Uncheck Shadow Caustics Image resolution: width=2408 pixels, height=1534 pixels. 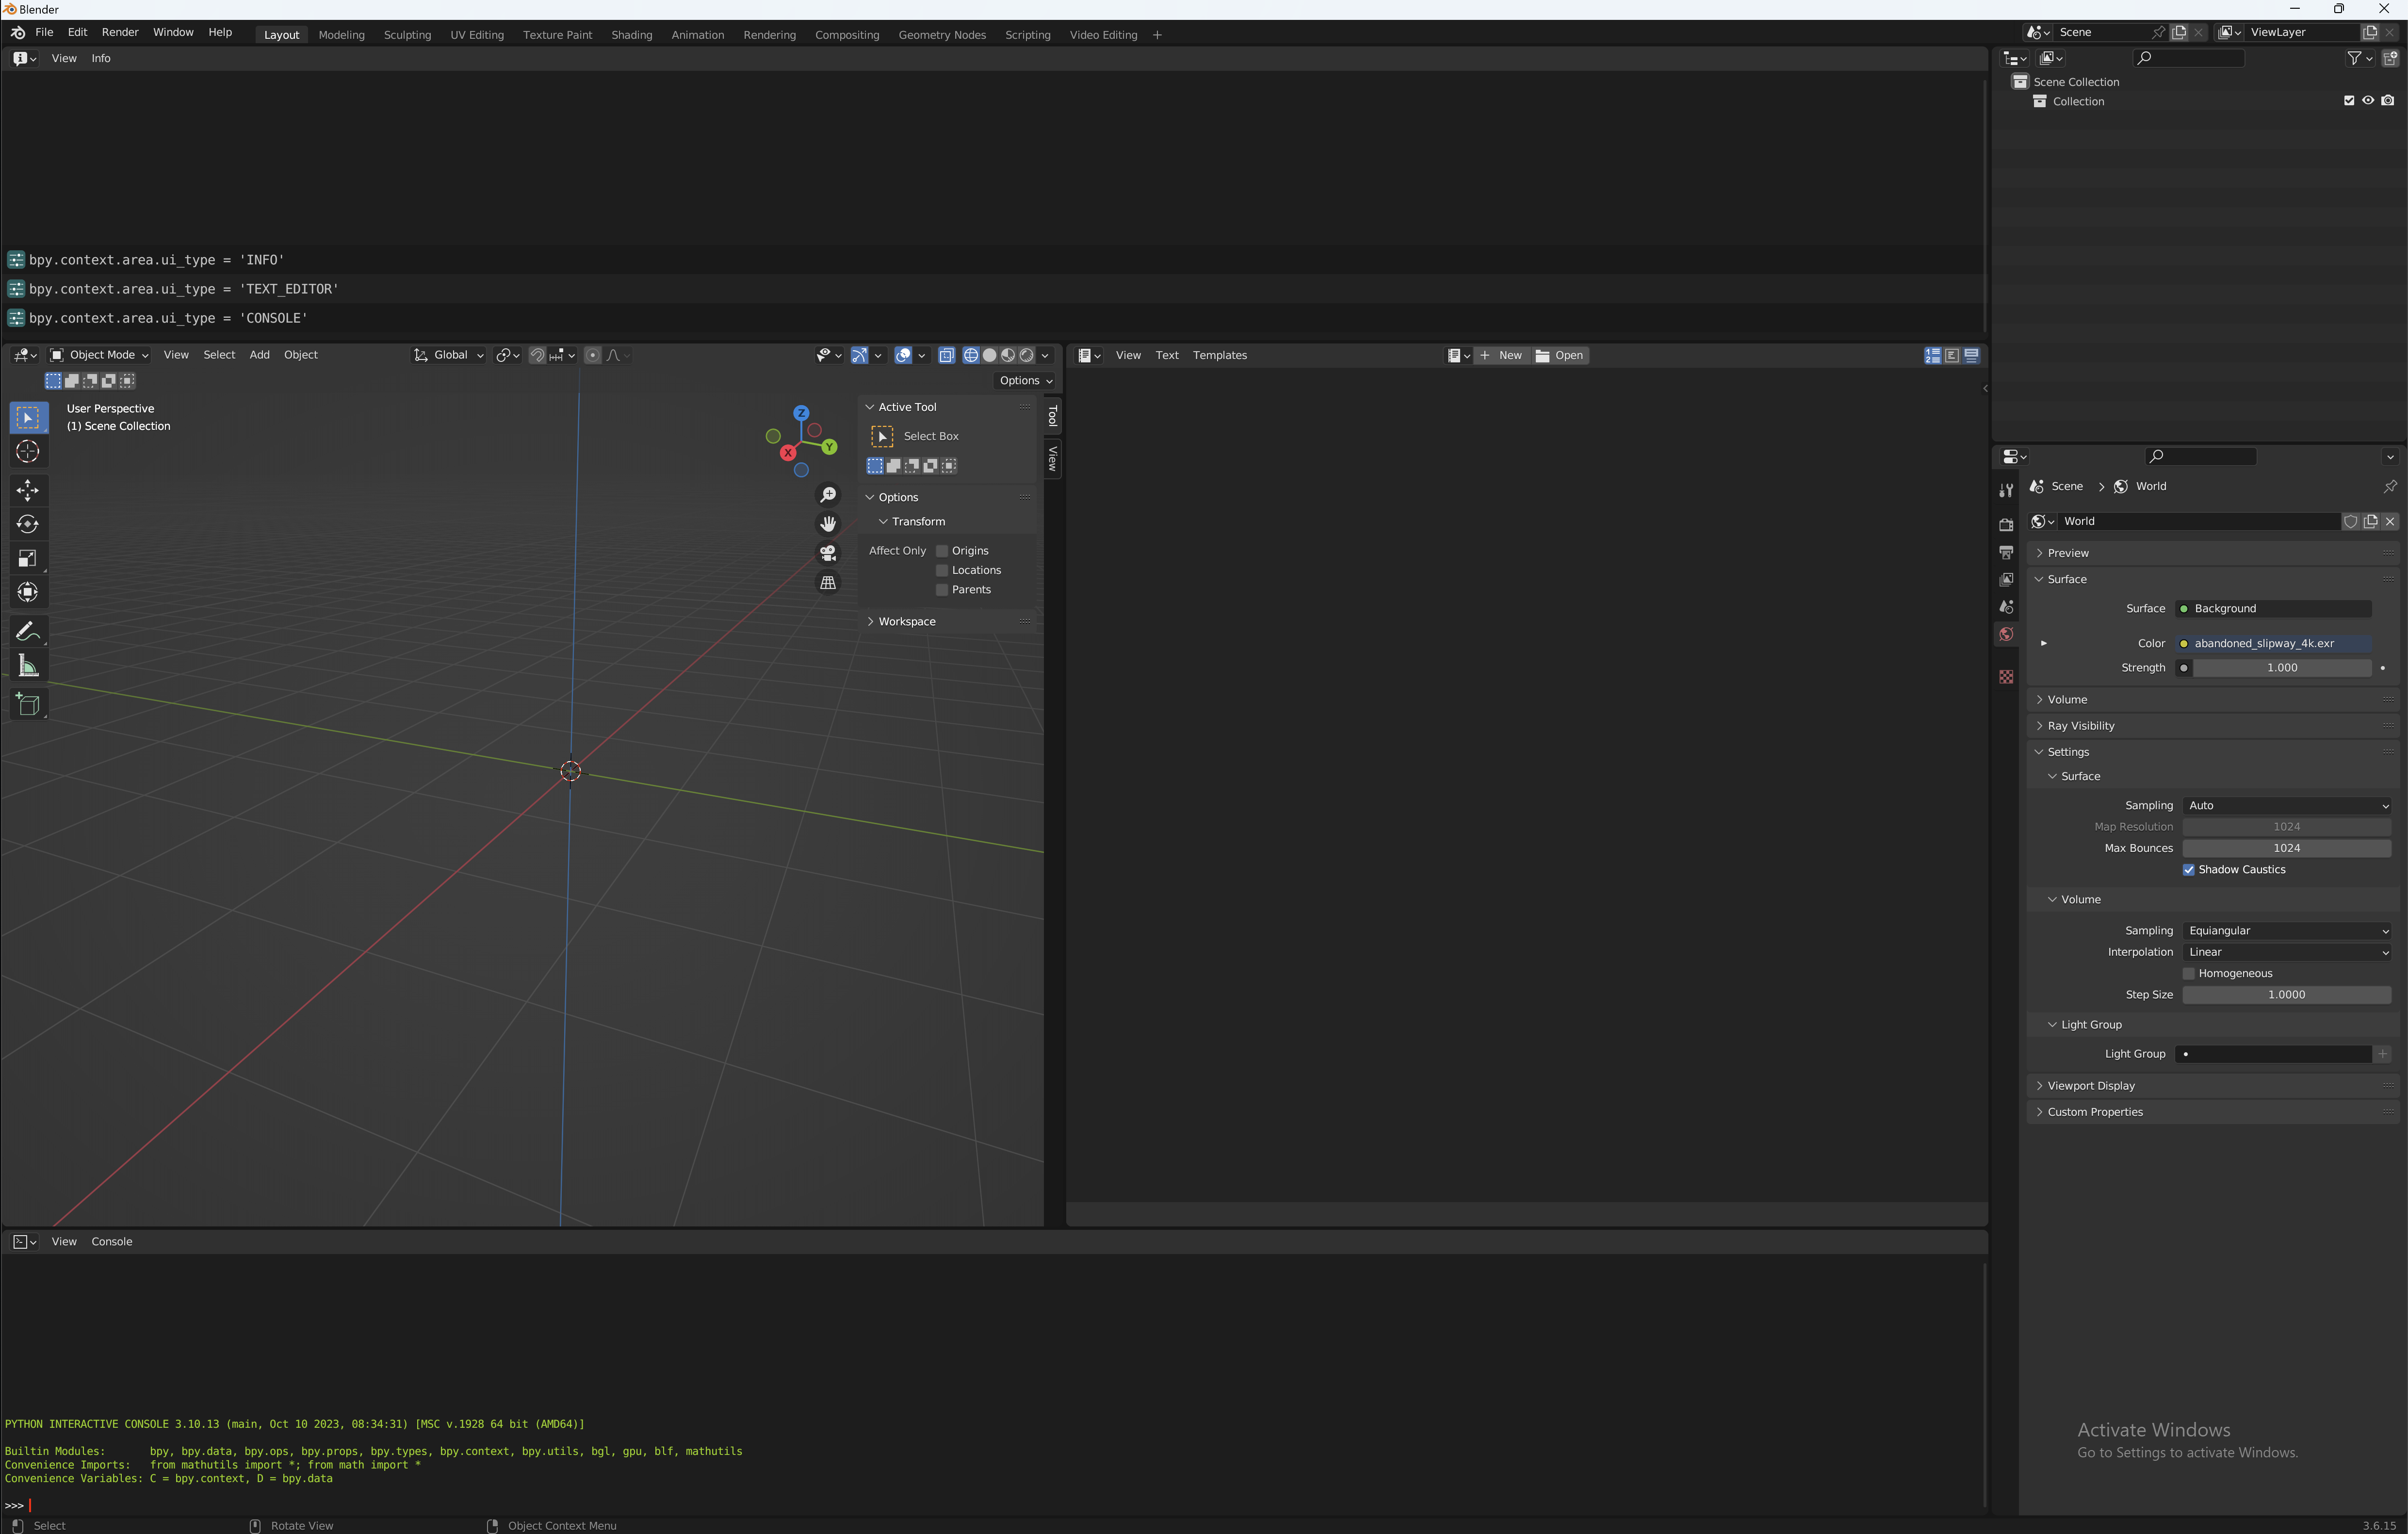[2189, 869]
